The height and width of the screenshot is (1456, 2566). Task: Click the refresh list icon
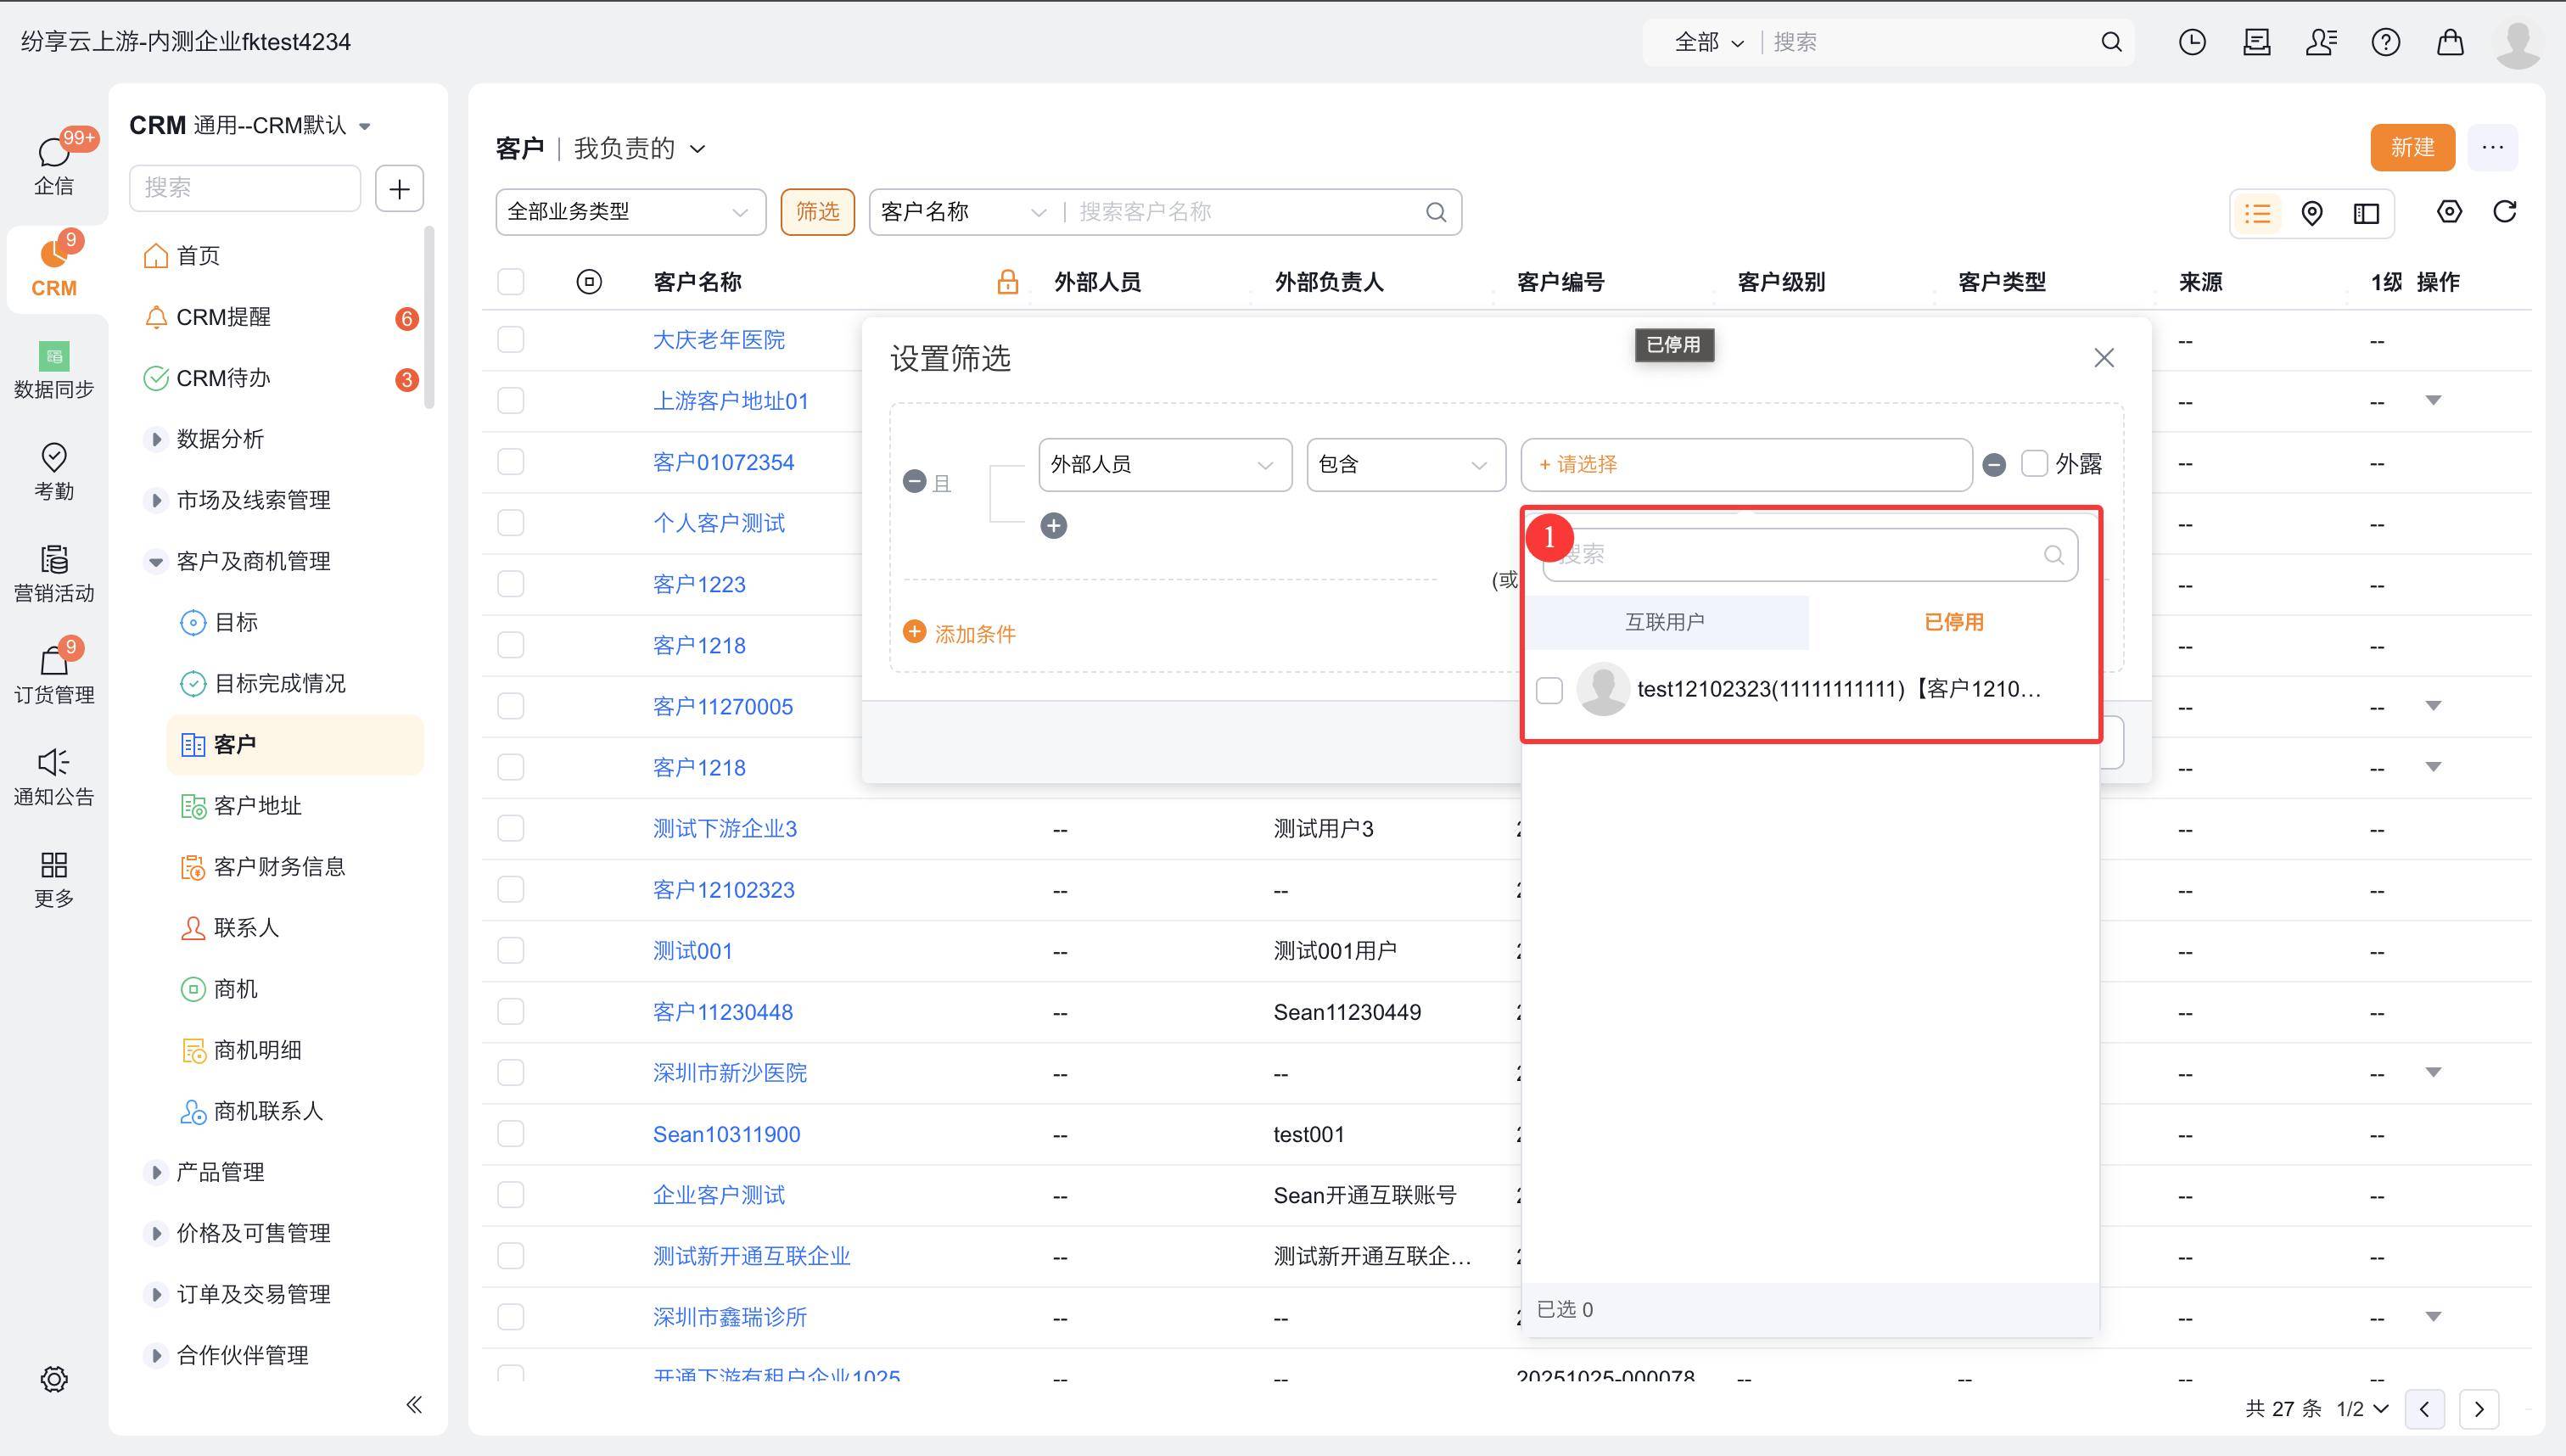[x=2504, y=212]
